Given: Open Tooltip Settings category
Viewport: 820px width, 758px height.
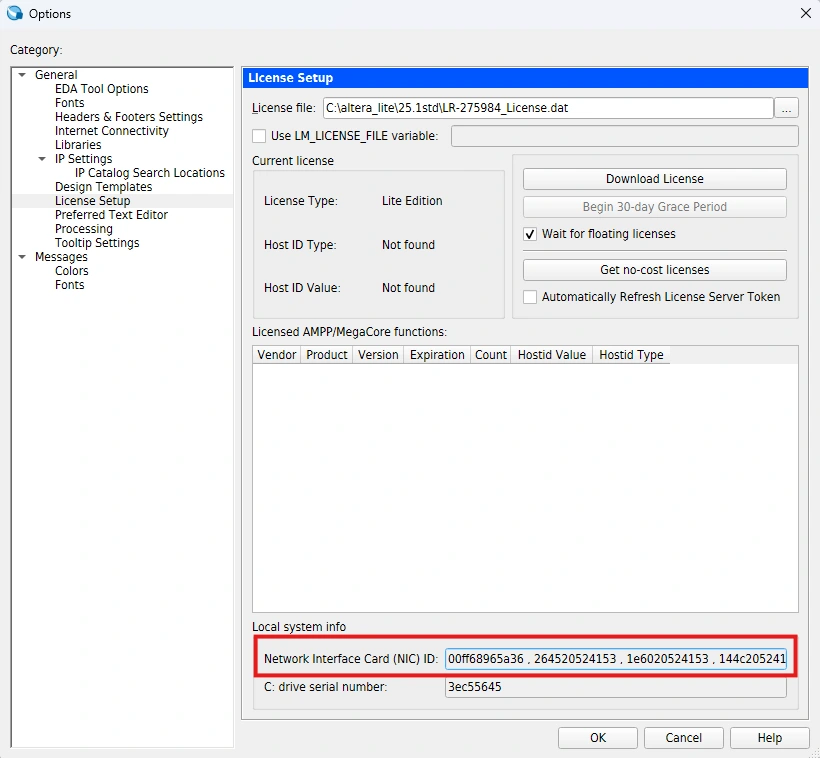Looking at the screenshot, I should pos(97,243).
